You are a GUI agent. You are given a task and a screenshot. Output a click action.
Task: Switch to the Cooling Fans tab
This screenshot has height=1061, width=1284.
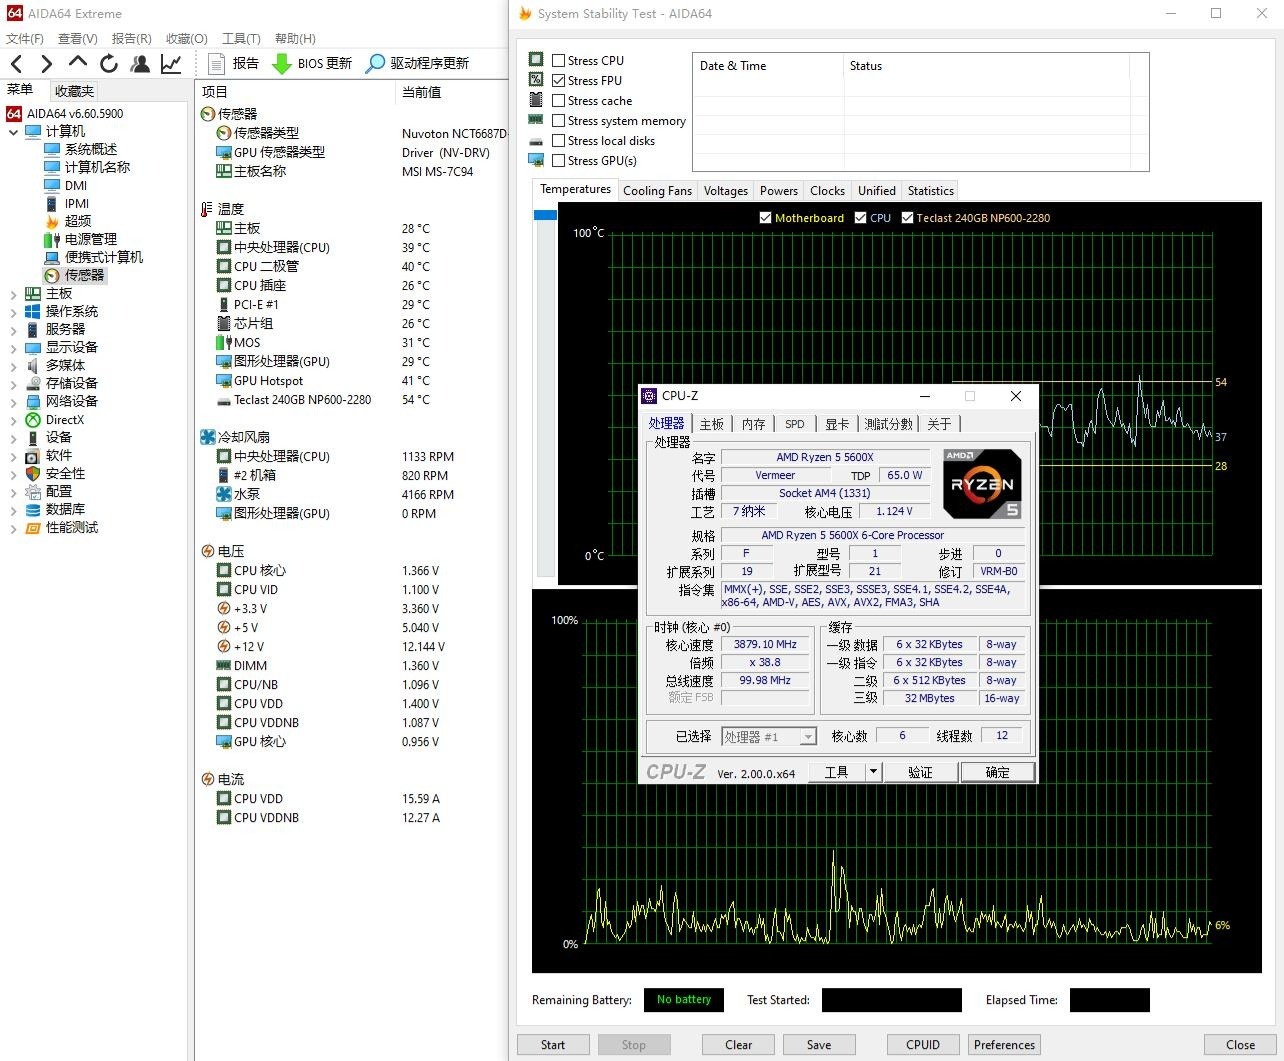[x=657, y=191]
